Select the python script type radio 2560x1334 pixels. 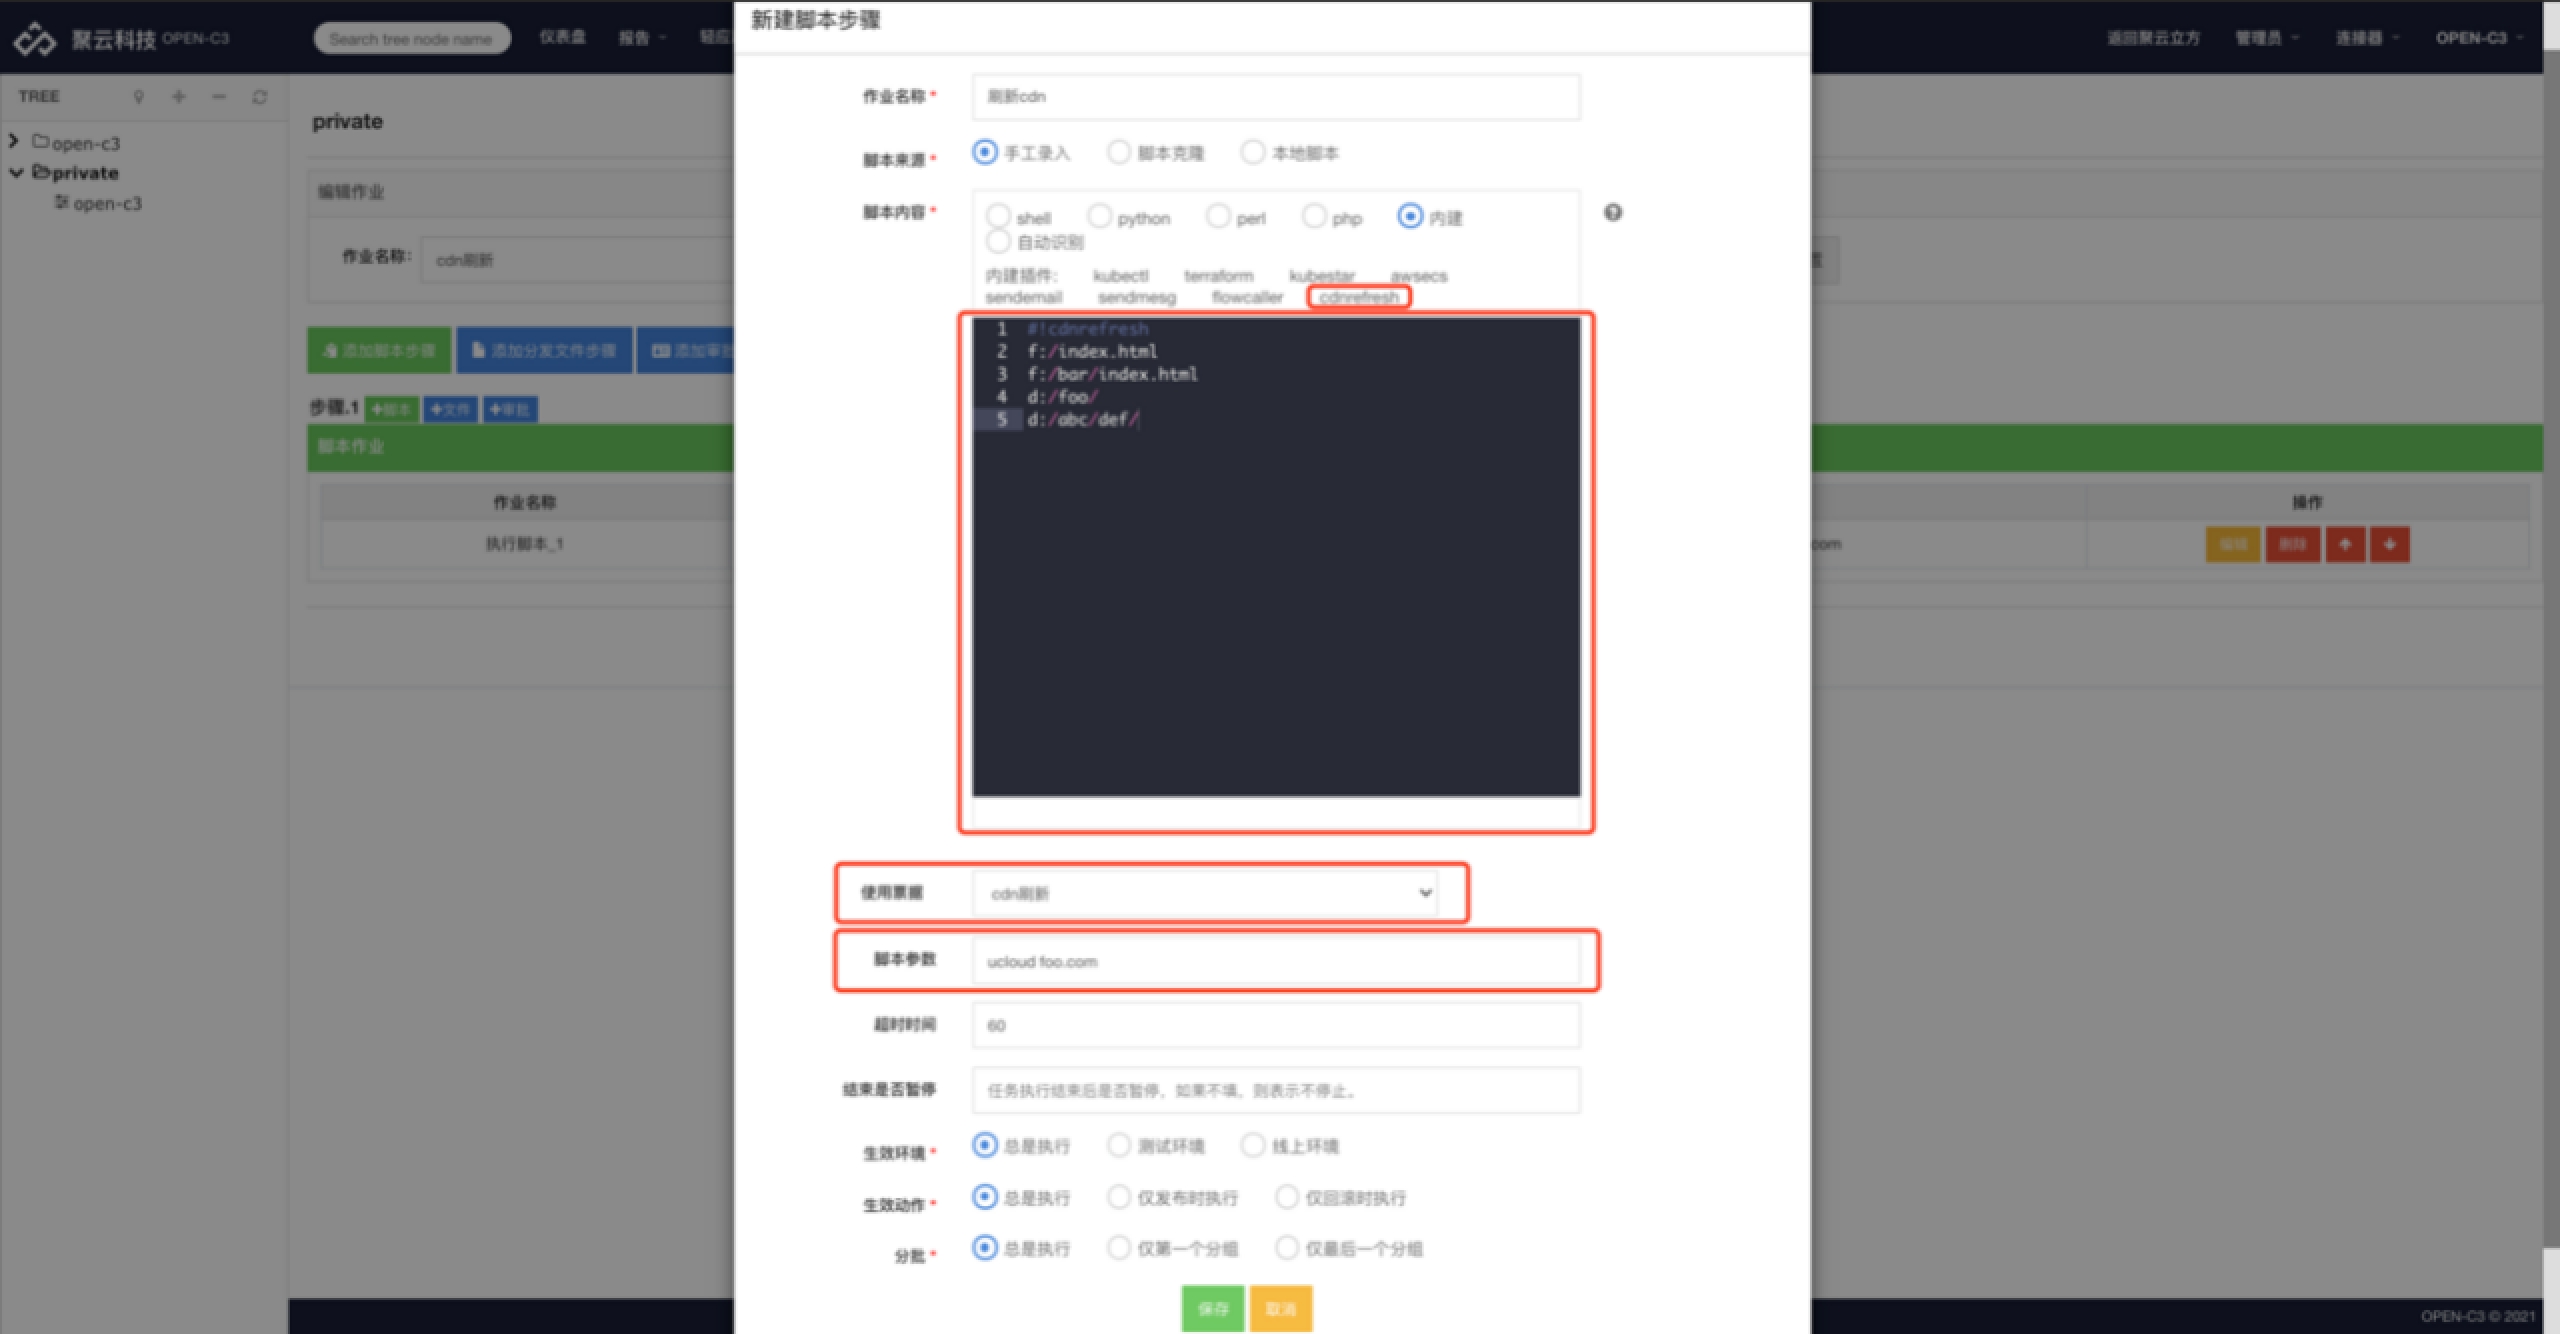point(1099,216)
